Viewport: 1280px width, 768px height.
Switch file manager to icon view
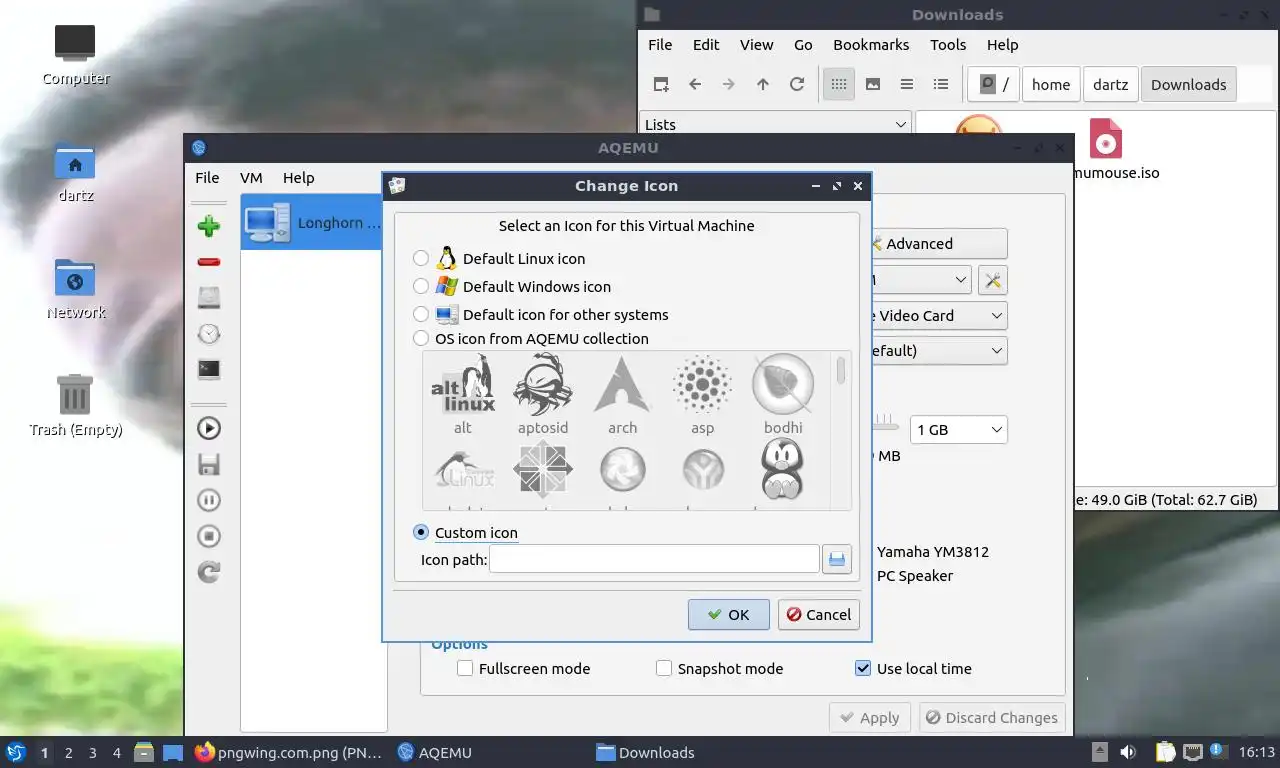point(839,84)
